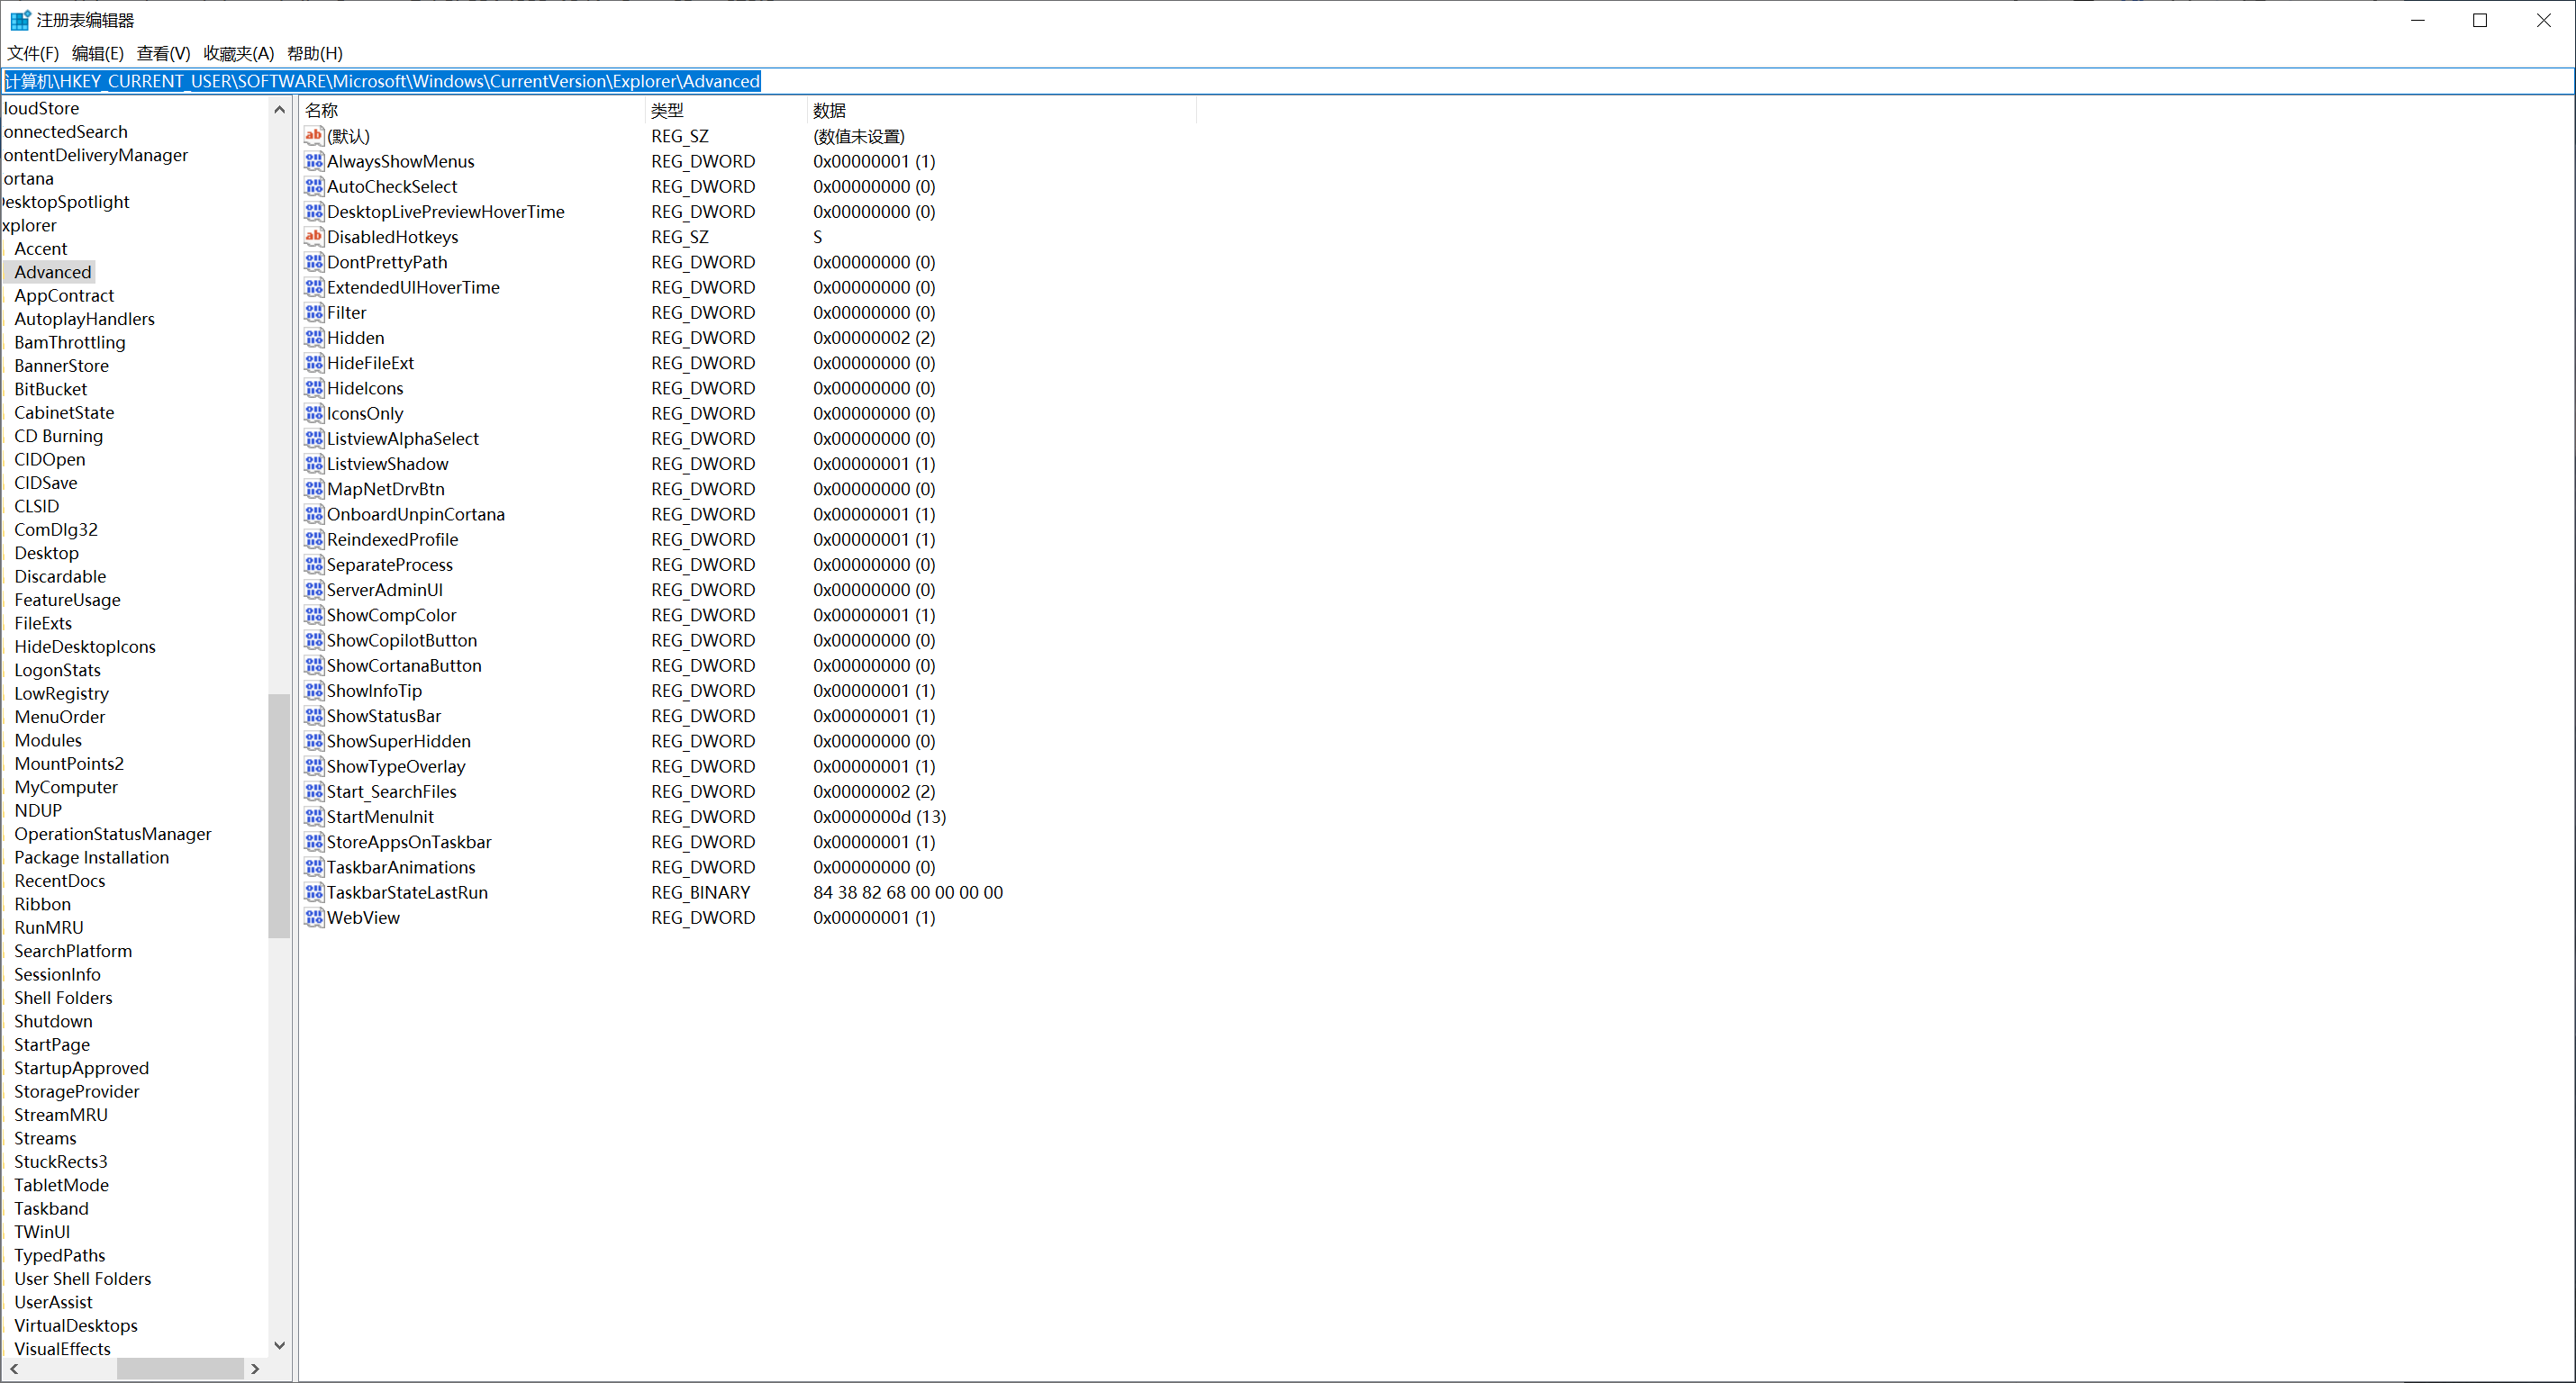
Task: Click the ShowInfoTip value icon
Action: 314,691
